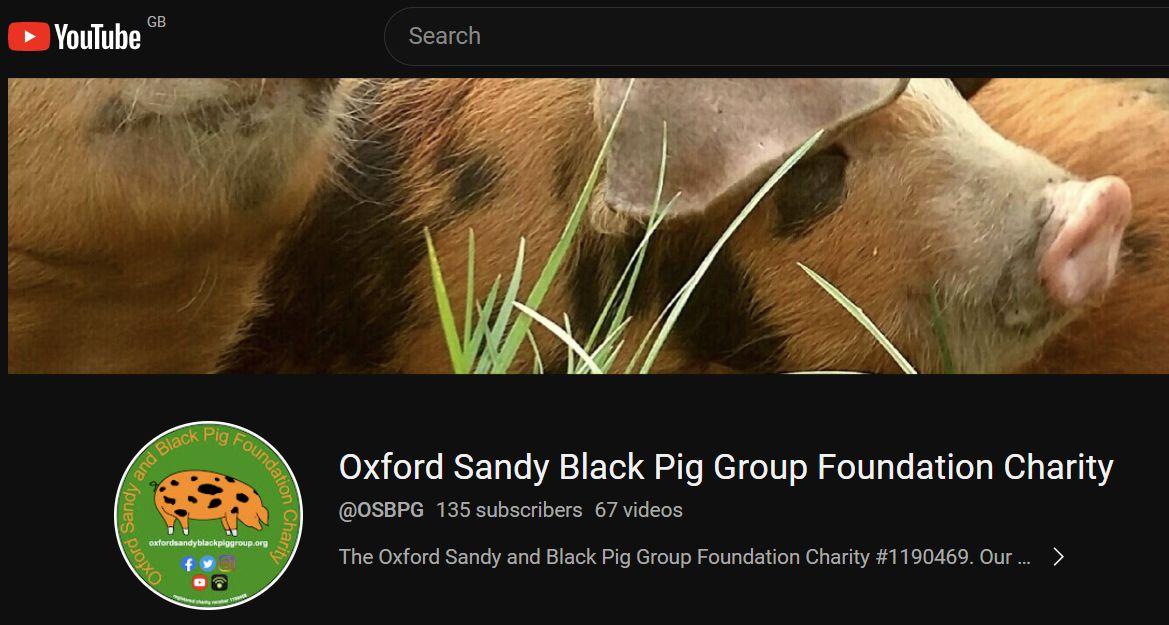Click the green circular channel avatar
This screenshot has height=625, width=1169.
[208, 515]
